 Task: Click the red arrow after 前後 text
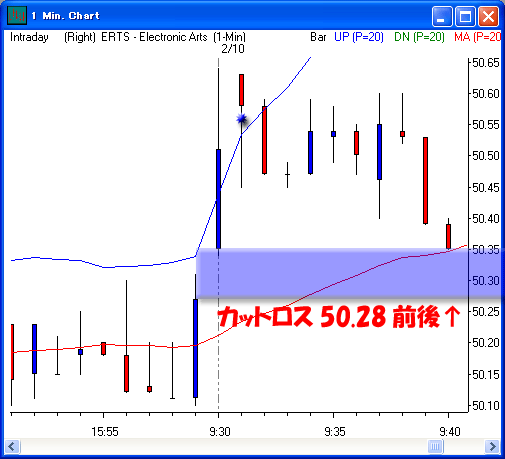[452, 316]
